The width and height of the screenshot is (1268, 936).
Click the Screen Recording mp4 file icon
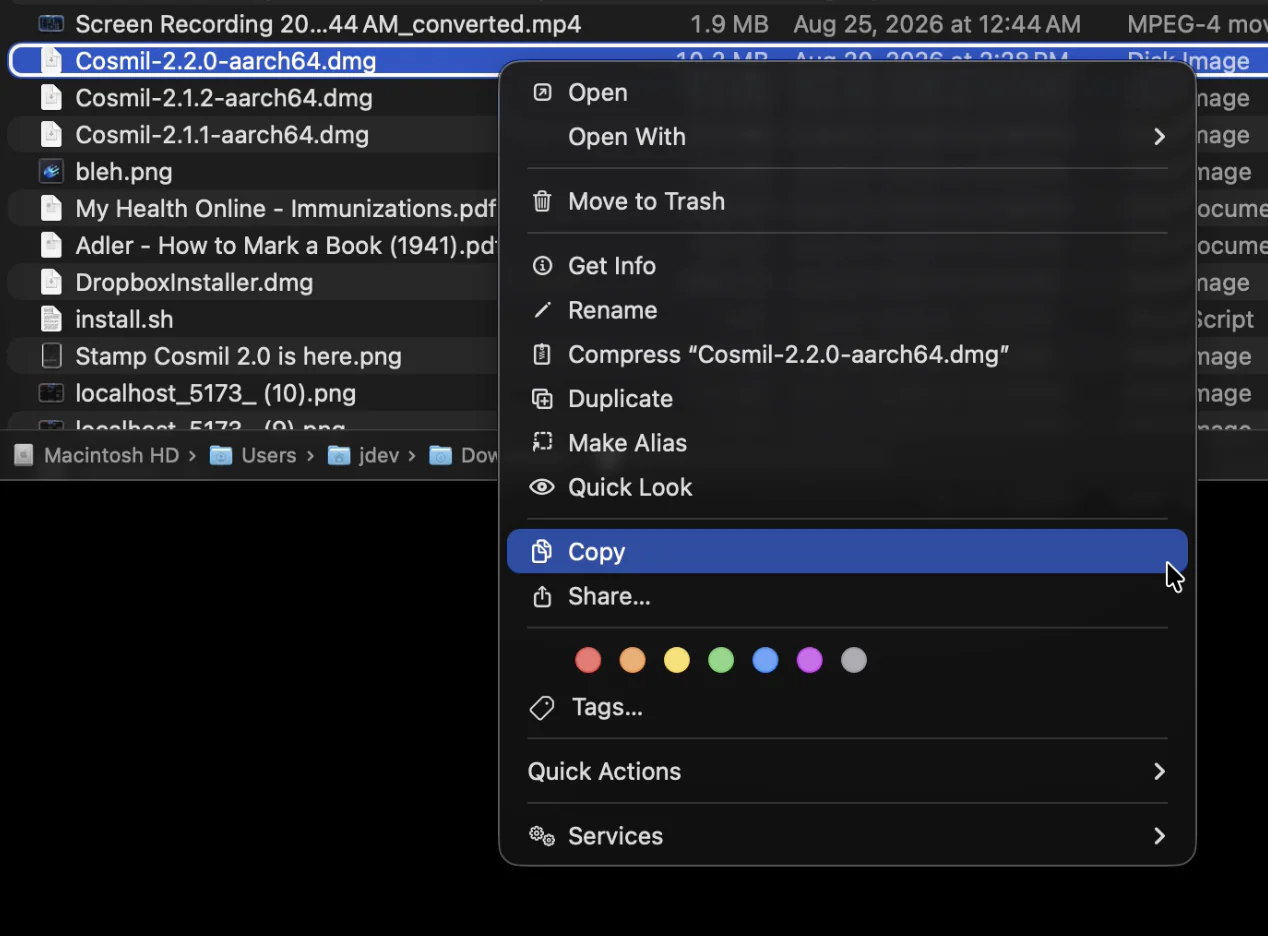pos(51,23)
